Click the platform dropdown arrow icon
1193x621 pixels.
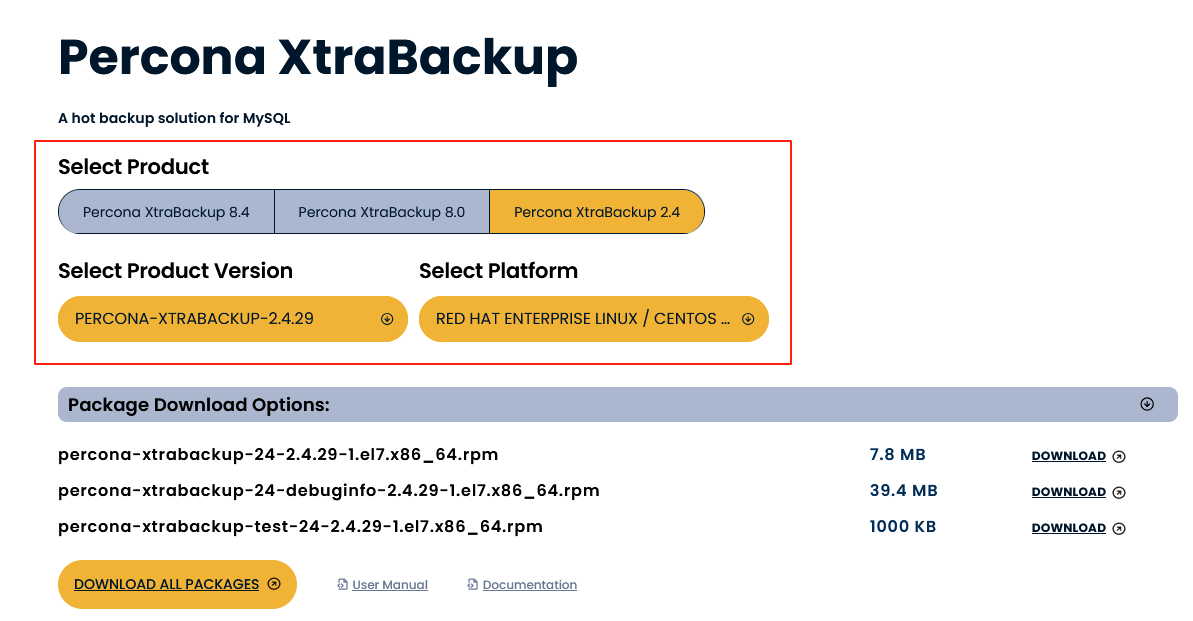748,319
